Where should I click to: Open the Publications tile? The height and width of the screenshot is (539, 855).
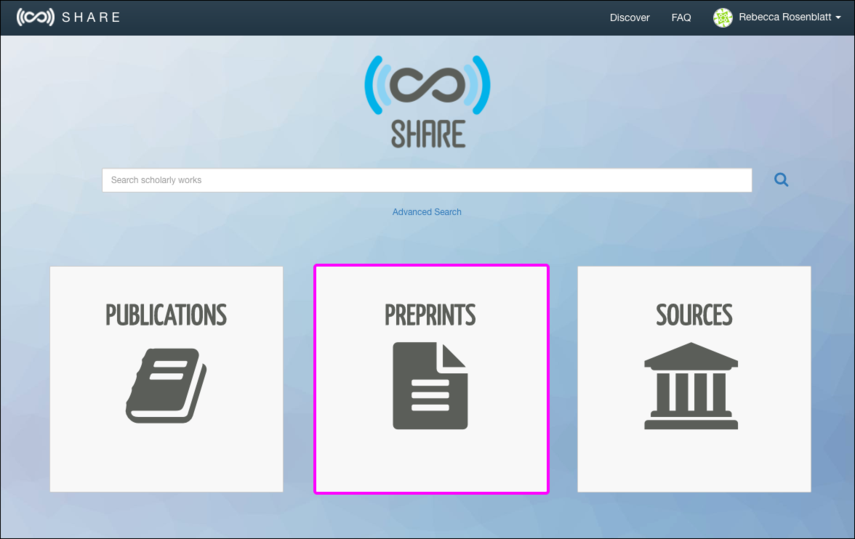[166, 379]
